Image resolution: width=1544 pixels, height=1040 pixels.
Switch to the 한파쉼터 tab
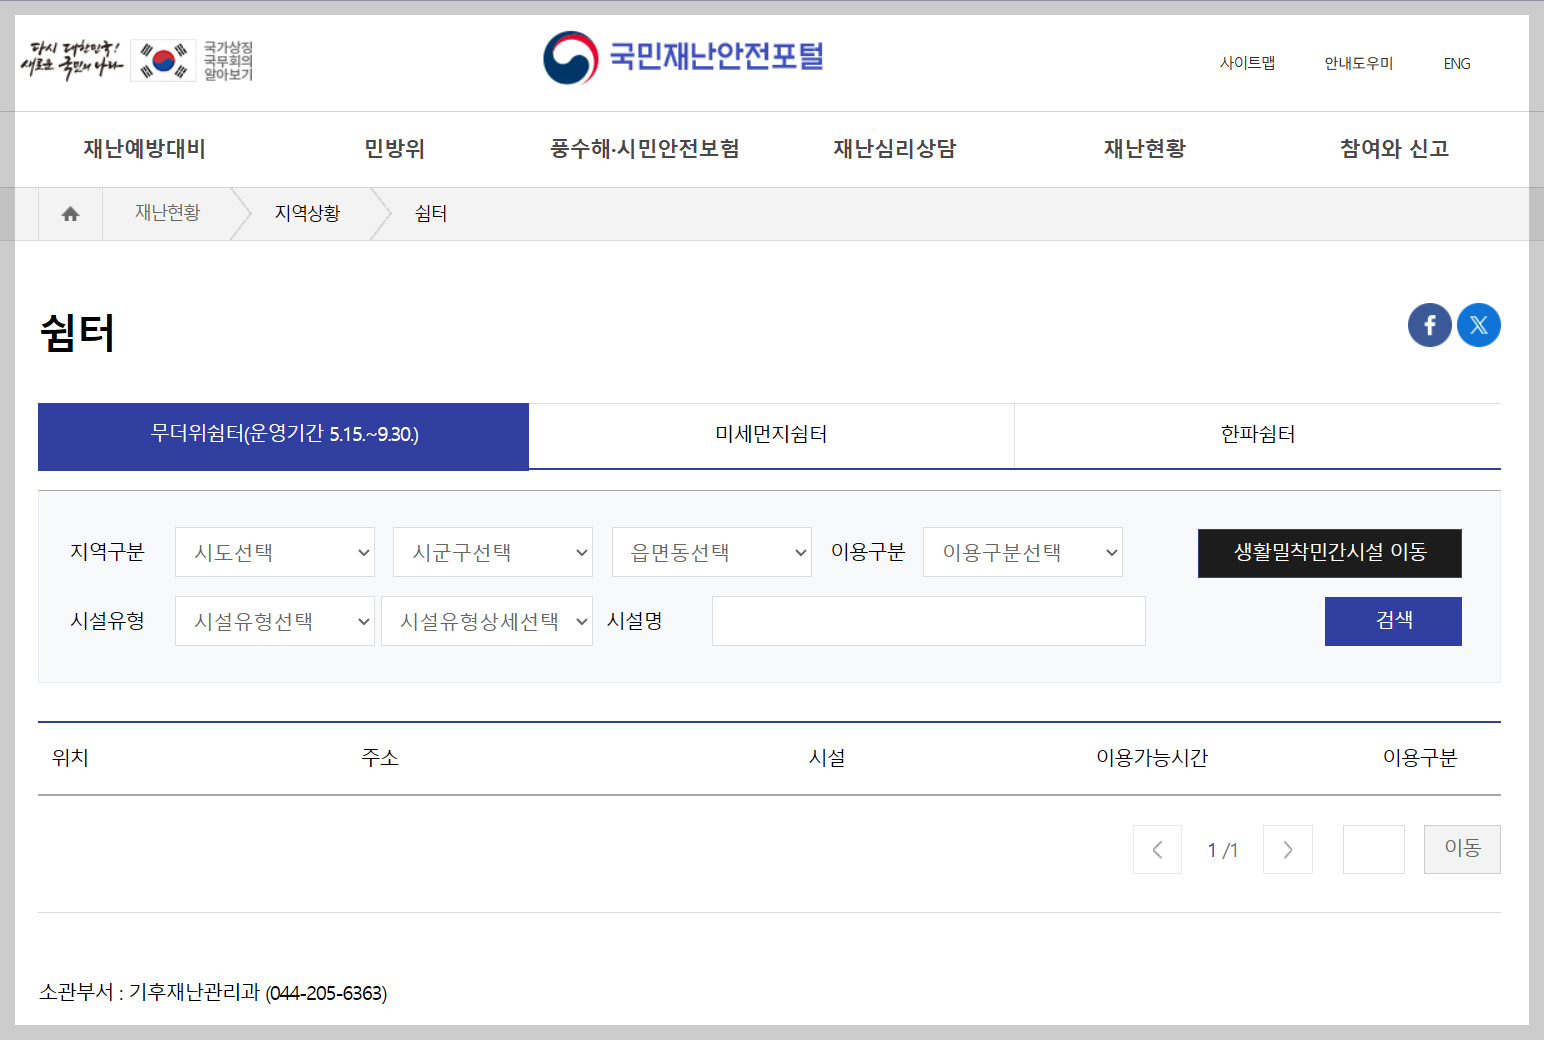(1256, 435)
